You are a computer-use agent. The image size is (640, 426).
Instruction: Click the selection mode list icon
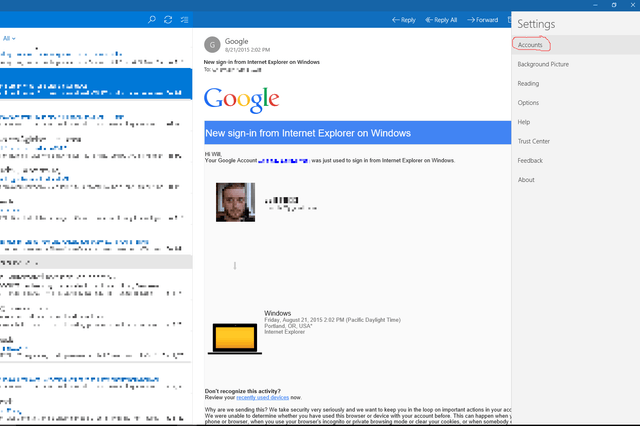pyautogui.click(x=184, y=20)
